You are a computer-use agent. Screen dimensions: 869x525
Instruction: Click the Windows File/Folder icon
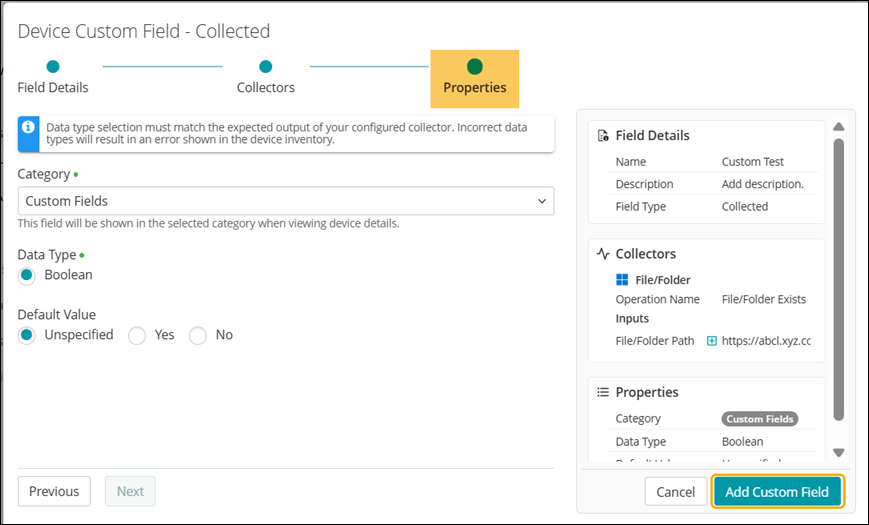point(622,280)
